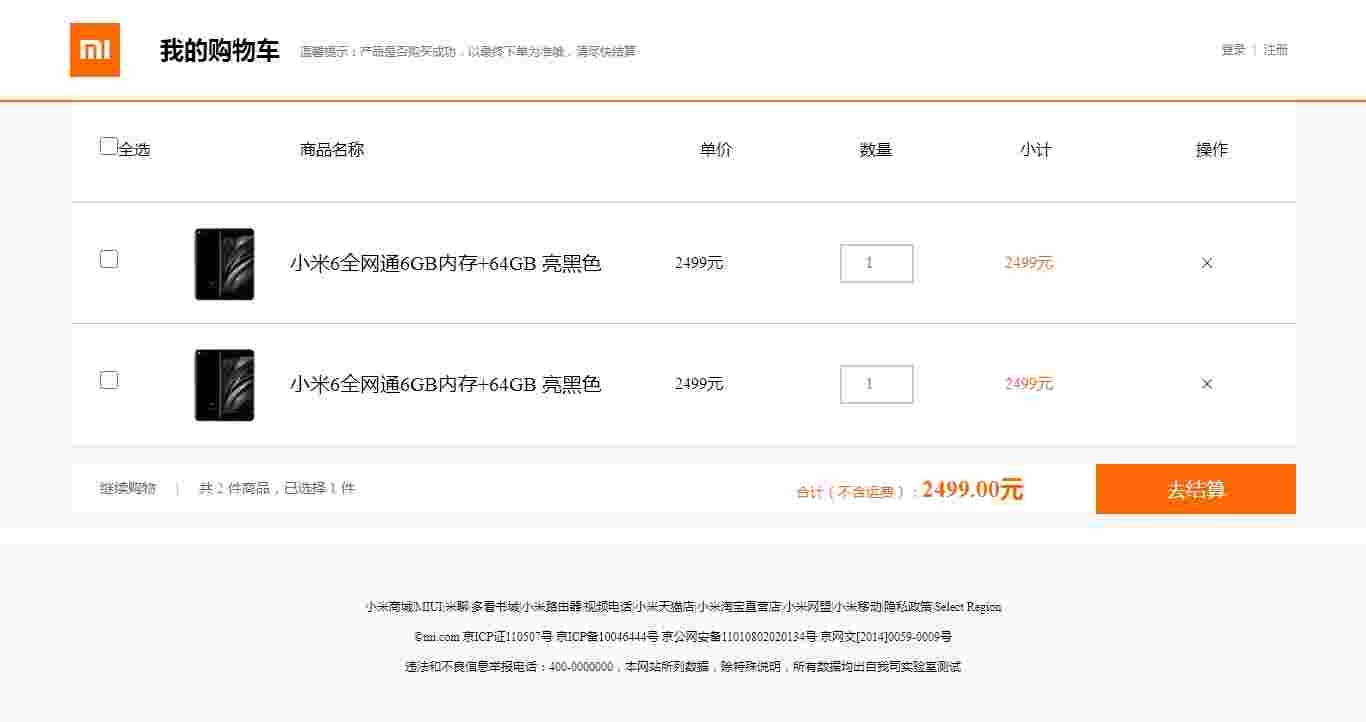Viewport: 1366px width, 722px height.
Task: Click the orange subtotal 2499元 in first row
Action: pyautogui.click(x=1029, y=263)
